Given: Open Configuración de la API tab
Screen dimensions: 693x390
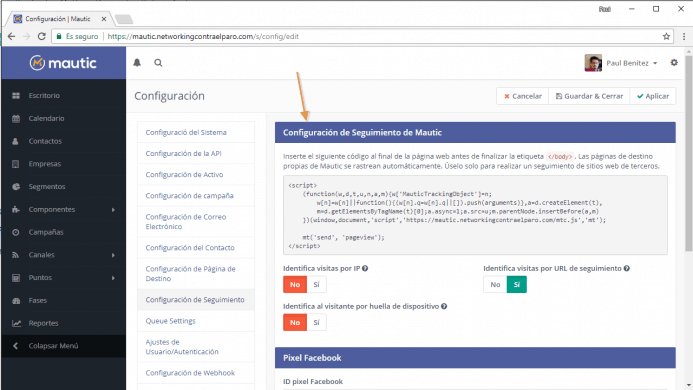Looking at the screenshot, I should 196,153.
